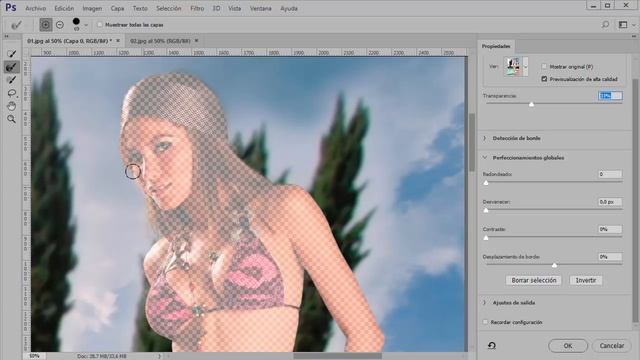The height and width of the screenshot is (360, 640).
Task: Collapse the right properties panel arrows
Action: pyautogui.click(x=633, y=37)
